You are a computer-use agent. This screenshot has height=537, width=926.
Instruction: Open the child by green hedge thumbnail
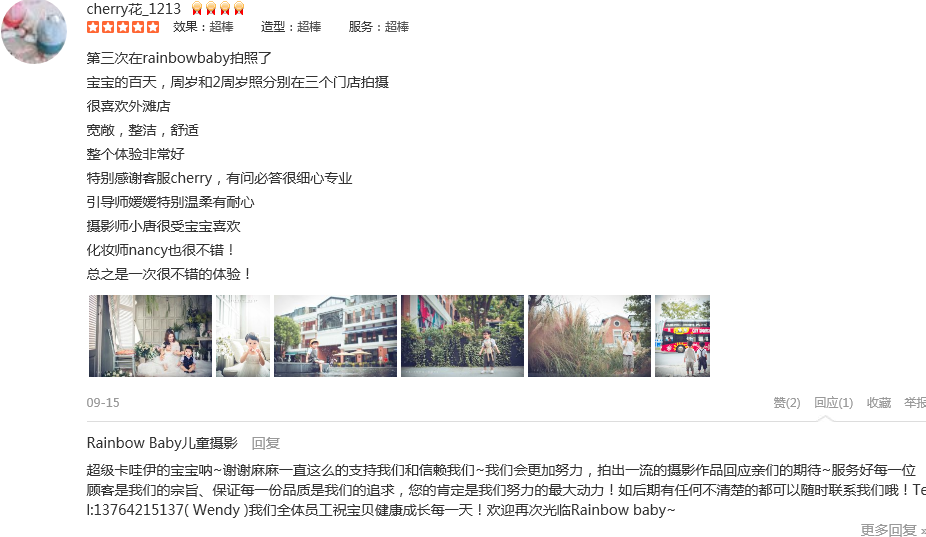coord(462,336)
